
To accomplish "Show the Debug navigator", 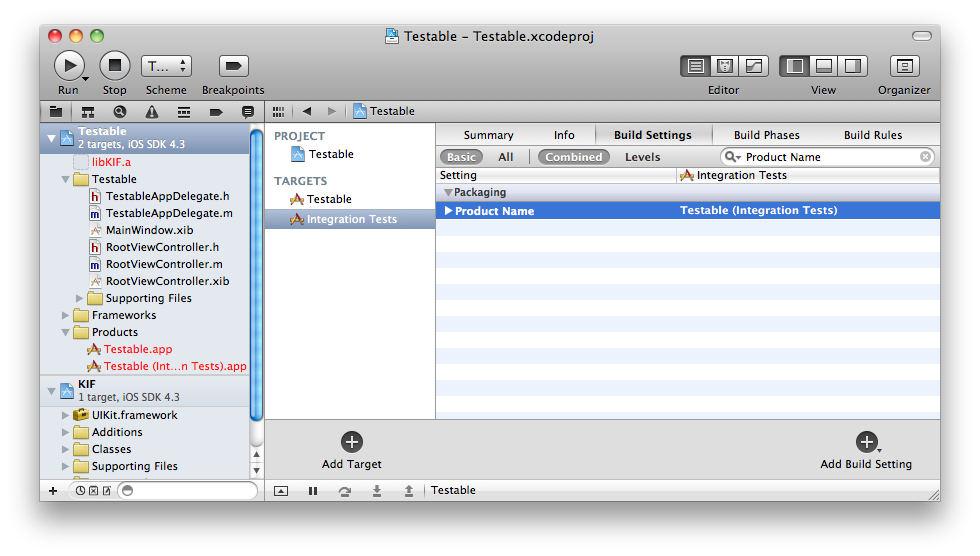I will (184, 112).
